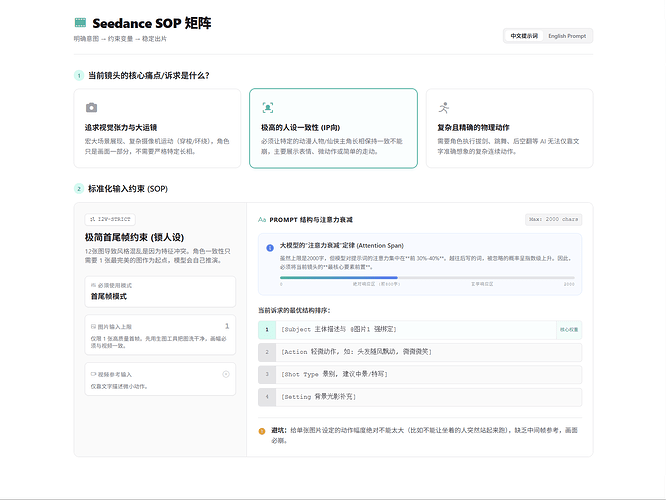Image resolution: width=666 pixels, height=500 pixels.
Task: Click the attention span progress bar
Action: coord(427,278)
